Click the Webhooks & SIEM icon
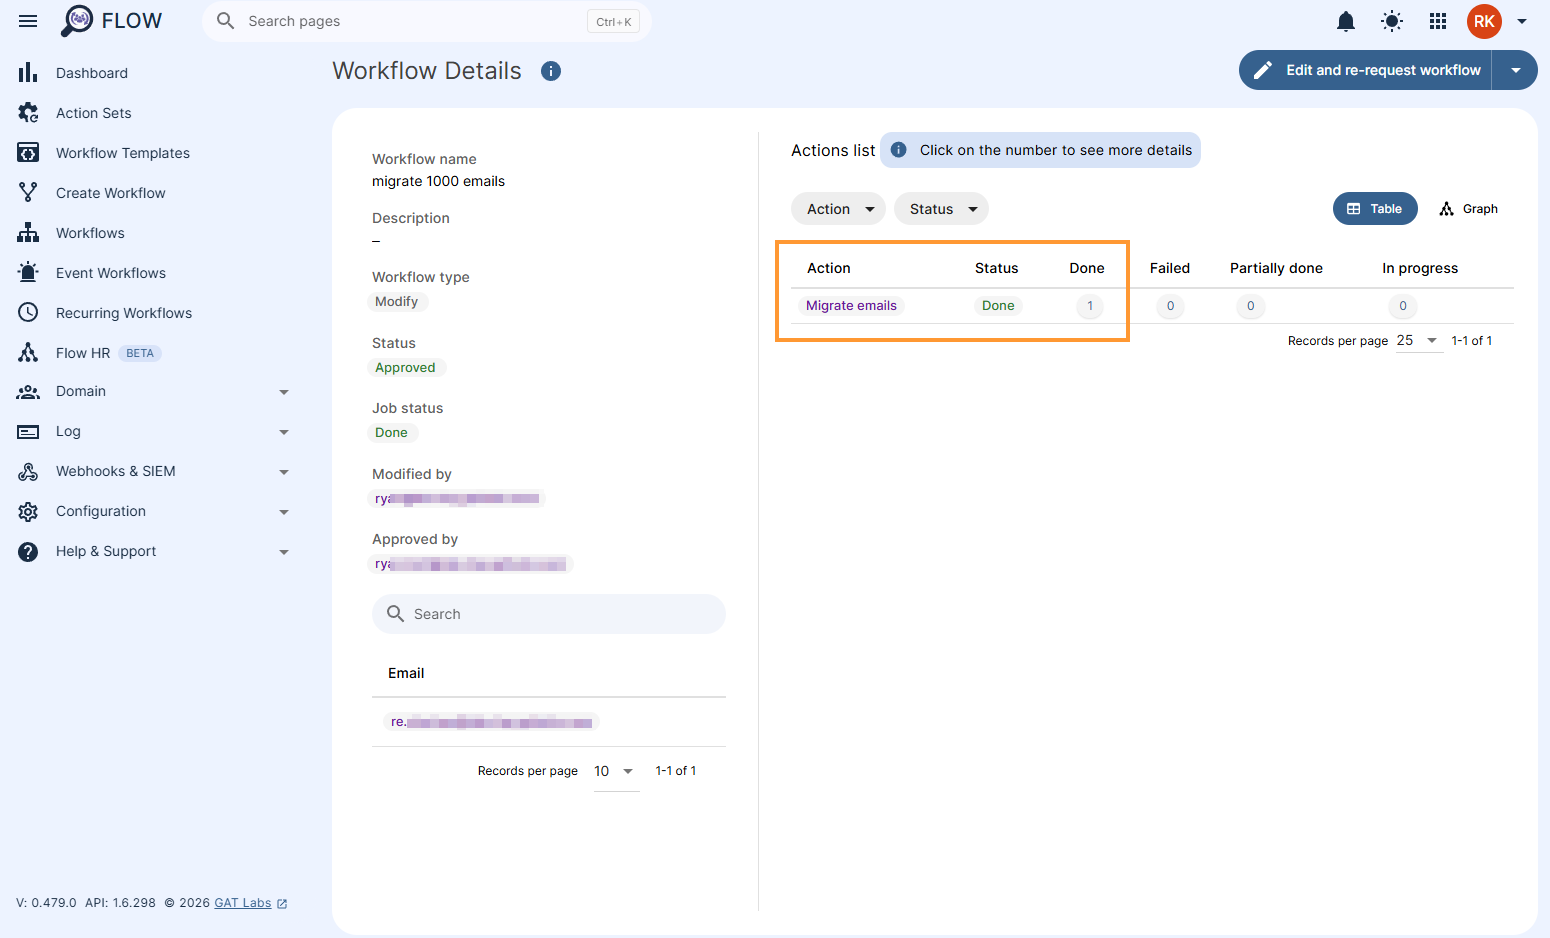Viewport: 1550px width, 938px height. pyautogui.click(x=28, y=472)
